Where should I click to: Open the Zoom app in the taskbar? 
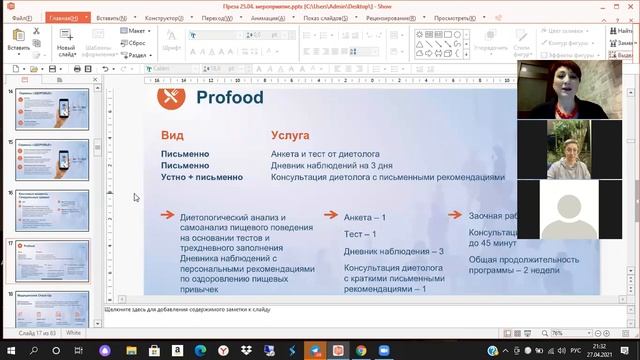[384, 351]
